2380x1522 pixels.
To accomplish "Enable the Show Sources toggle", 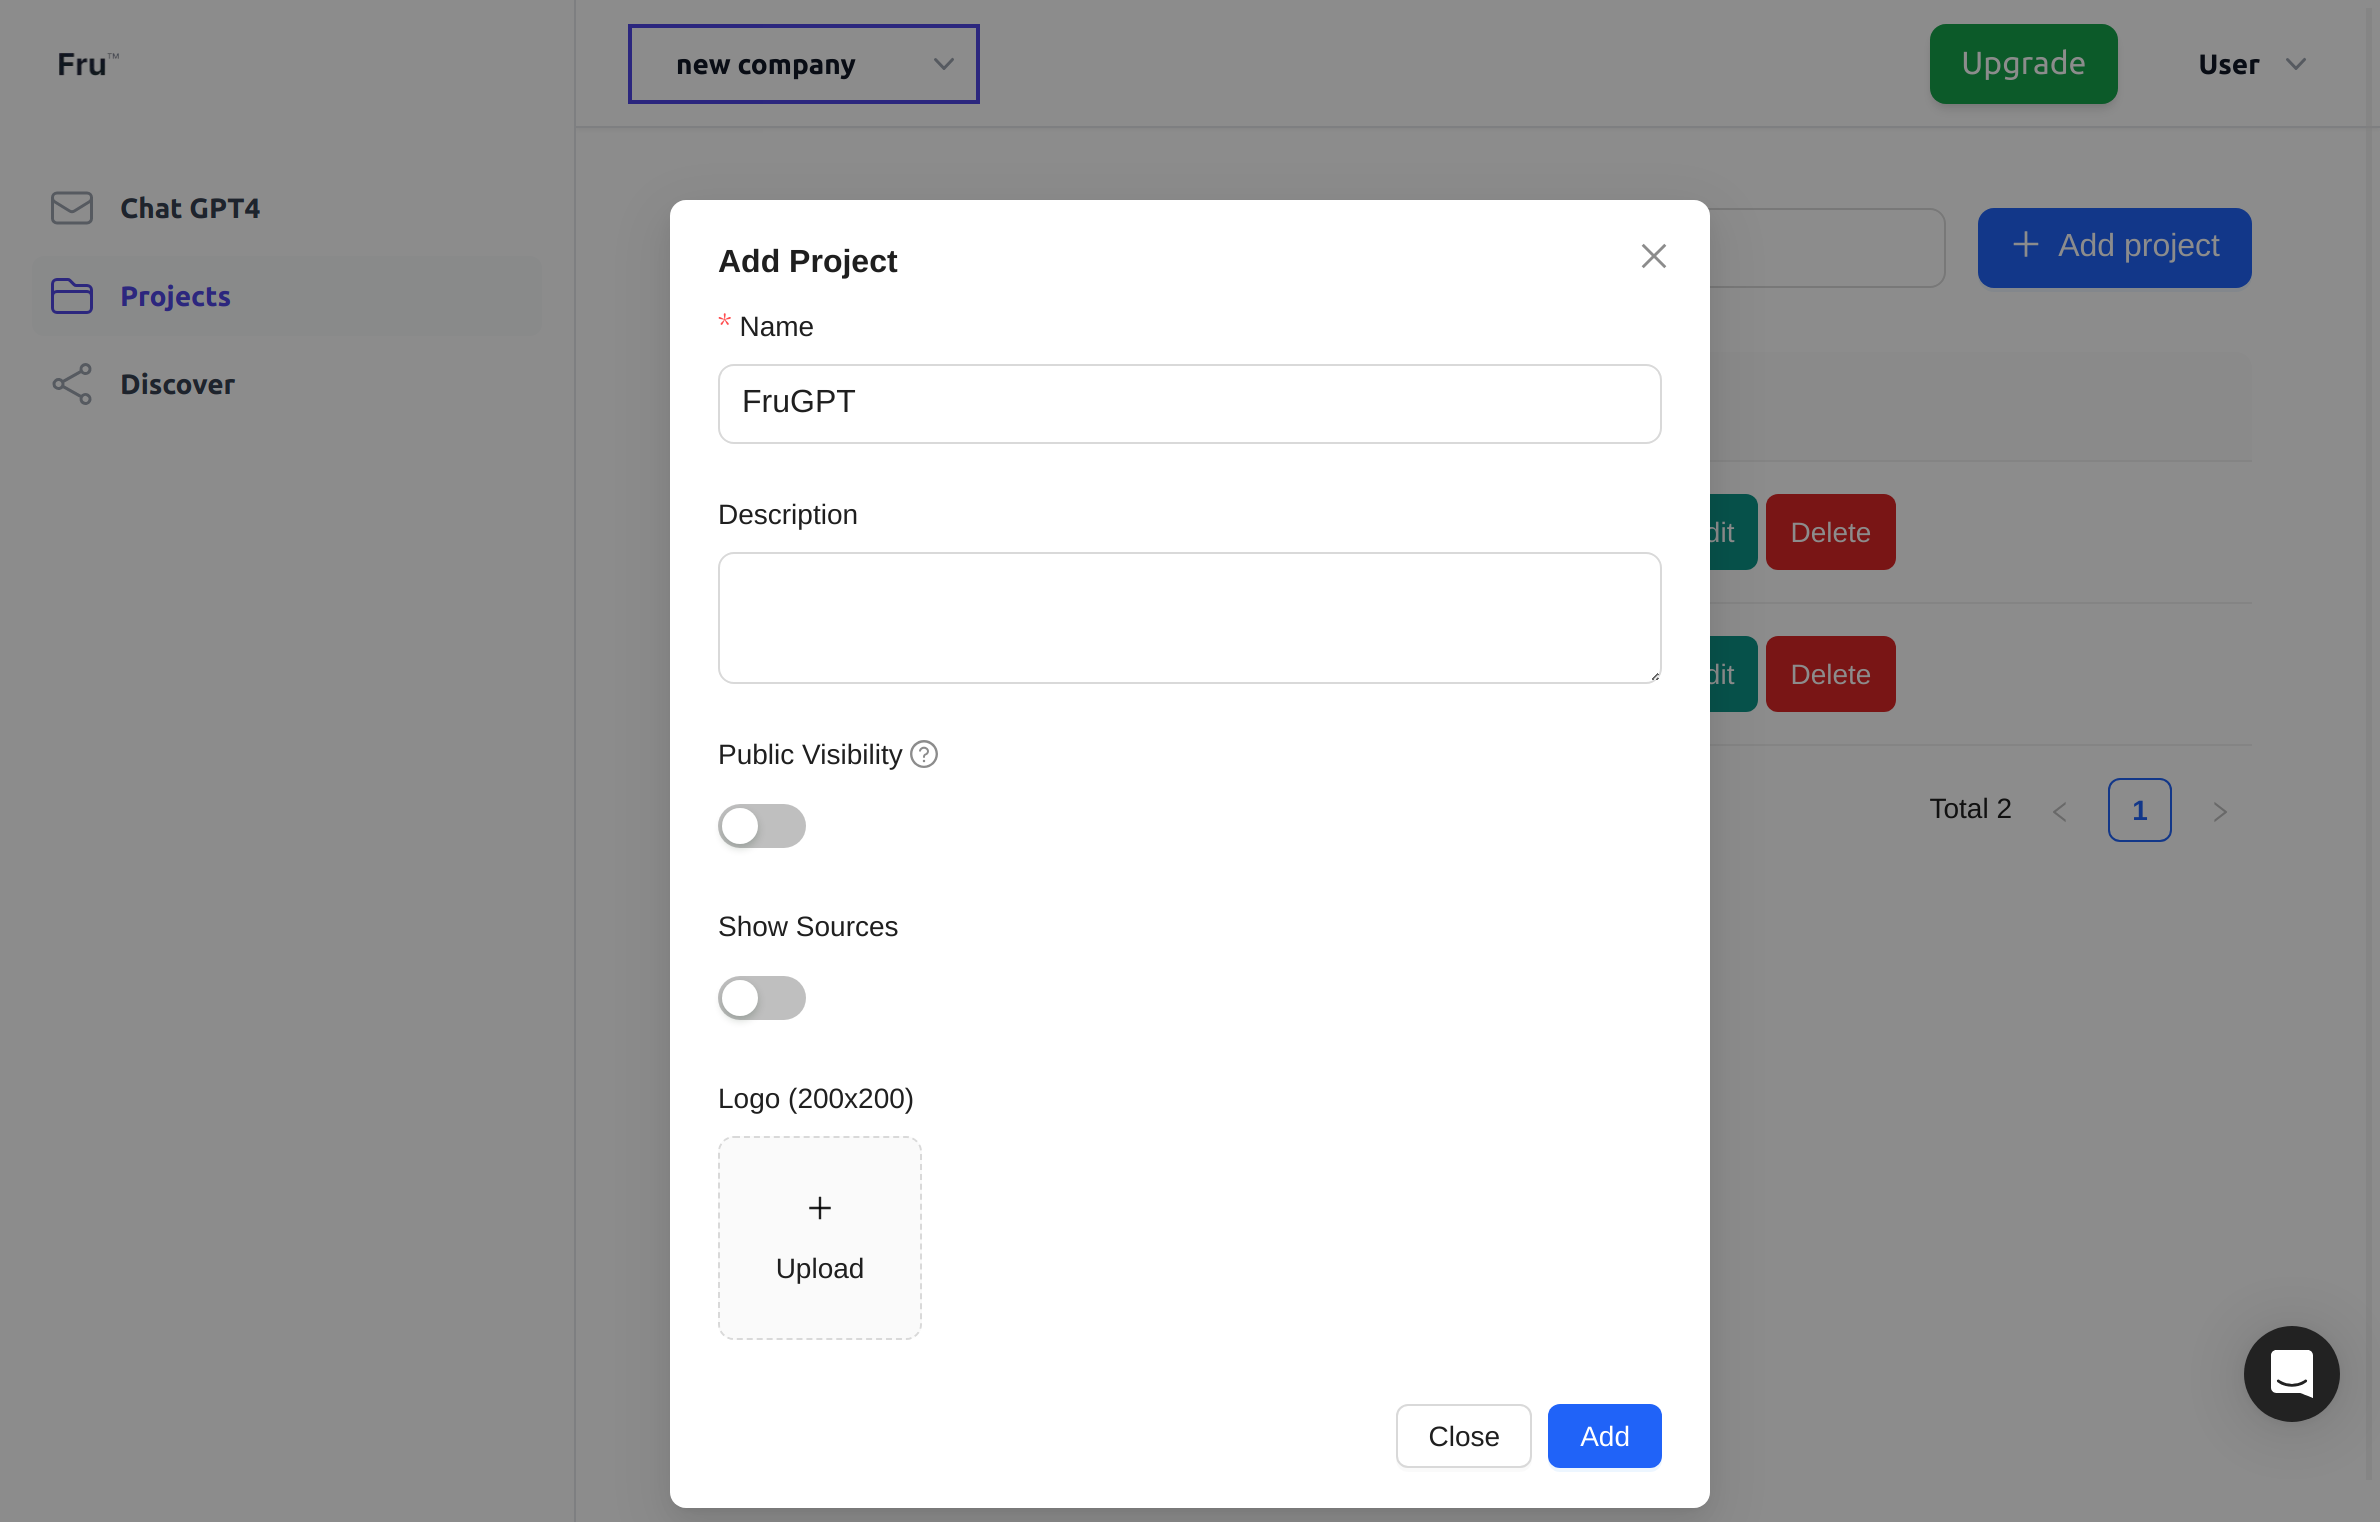I will point(762,996).
